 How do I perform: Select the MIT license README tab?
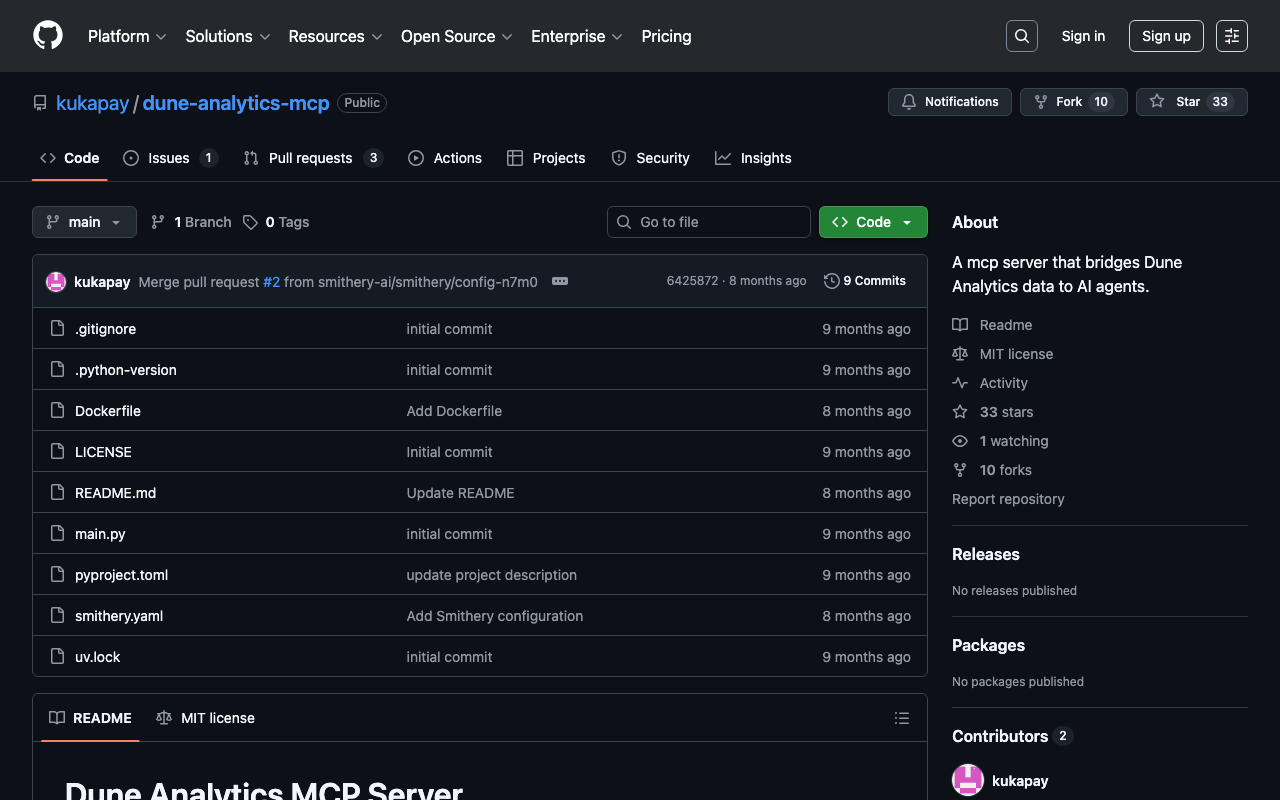tap(206, 718)
